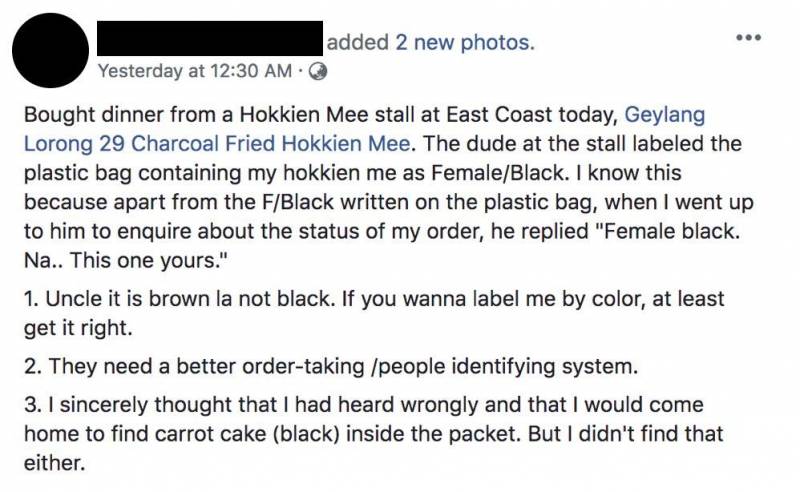Open the "2 new photos" link
Viewport: 800px width, 492px height.
465,43
